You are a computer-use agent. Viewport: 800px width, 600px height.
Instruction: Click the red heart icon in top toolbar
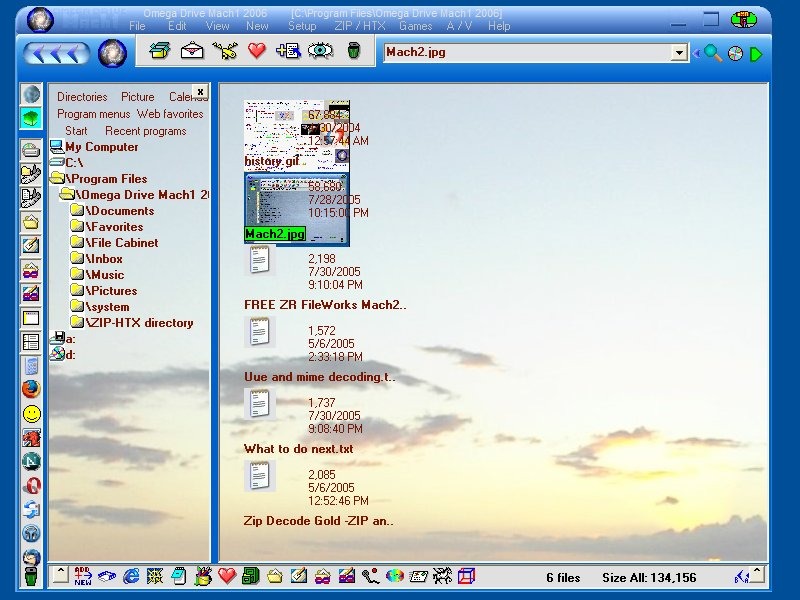point(257,51)
